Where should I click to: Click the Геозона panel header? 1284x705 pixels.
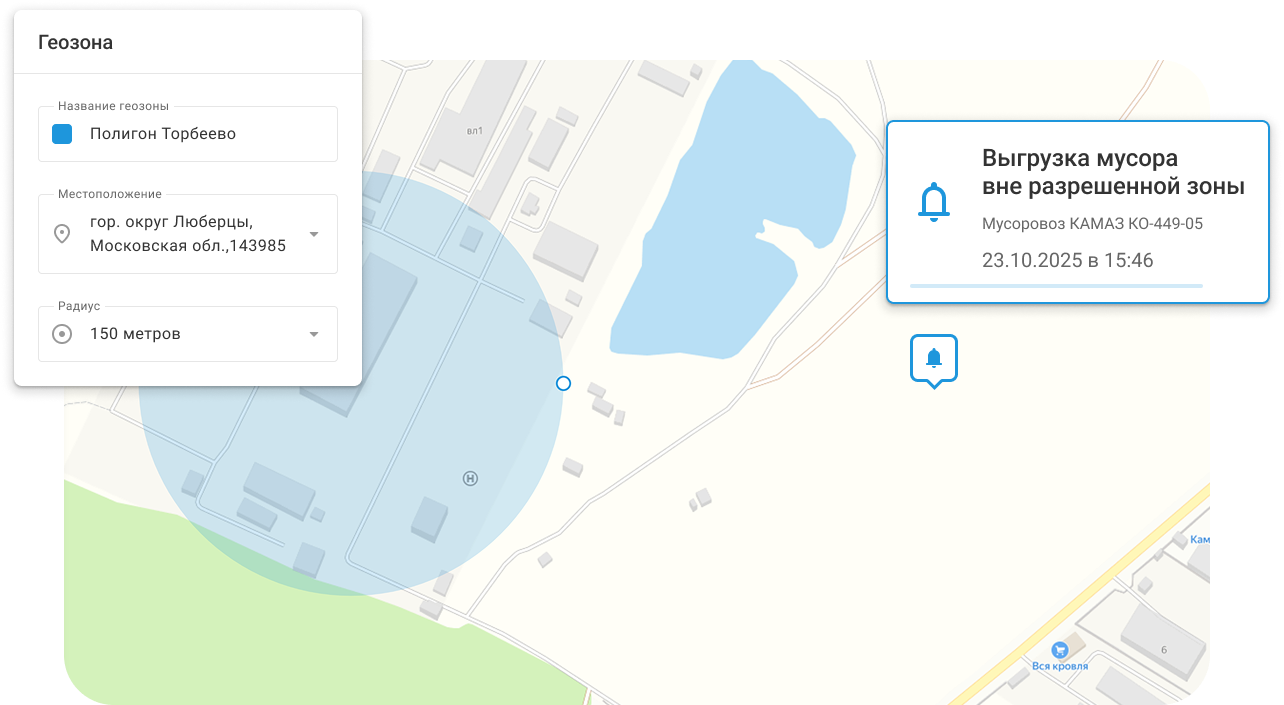[x=188, y=42]
